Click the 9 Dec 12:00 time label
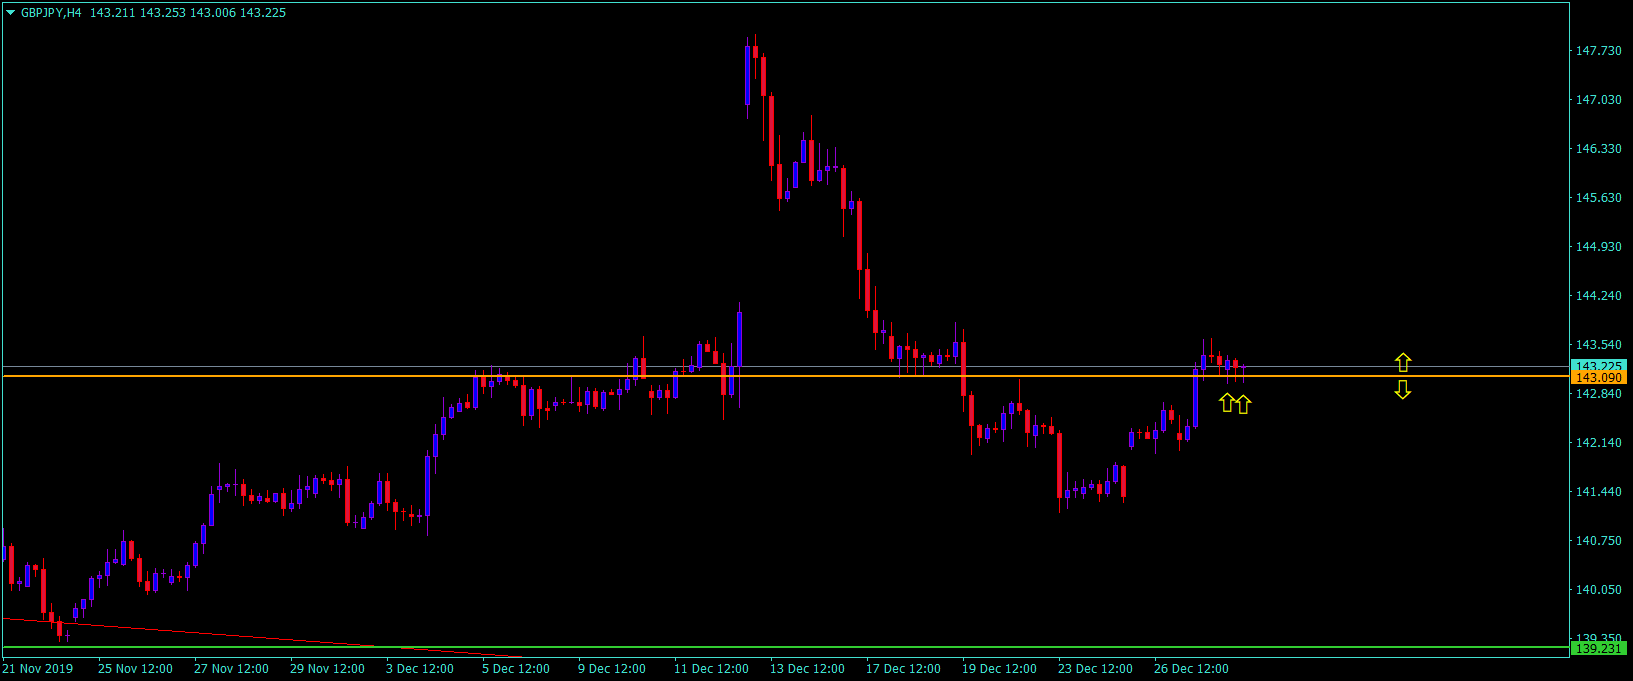Viewport: 1633px width, 681px height. 612,669
